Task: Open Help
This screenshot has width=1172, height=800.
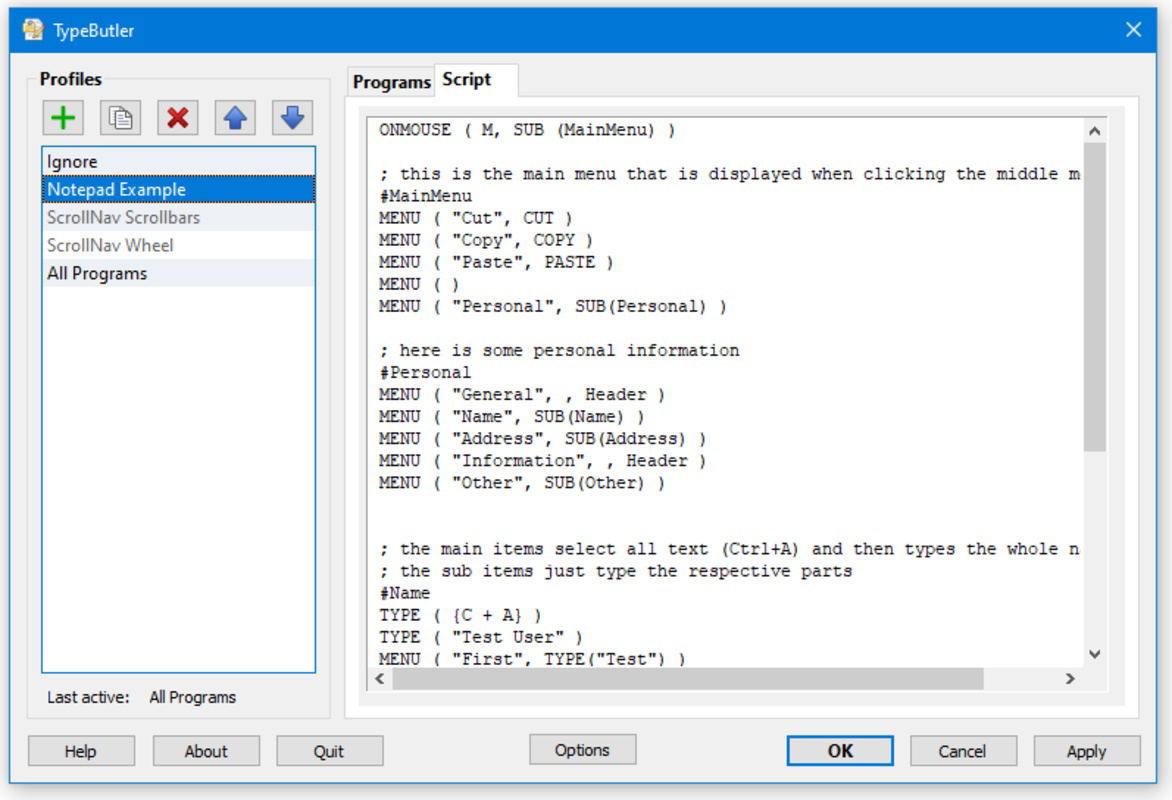Action: (x=81, y=751)
